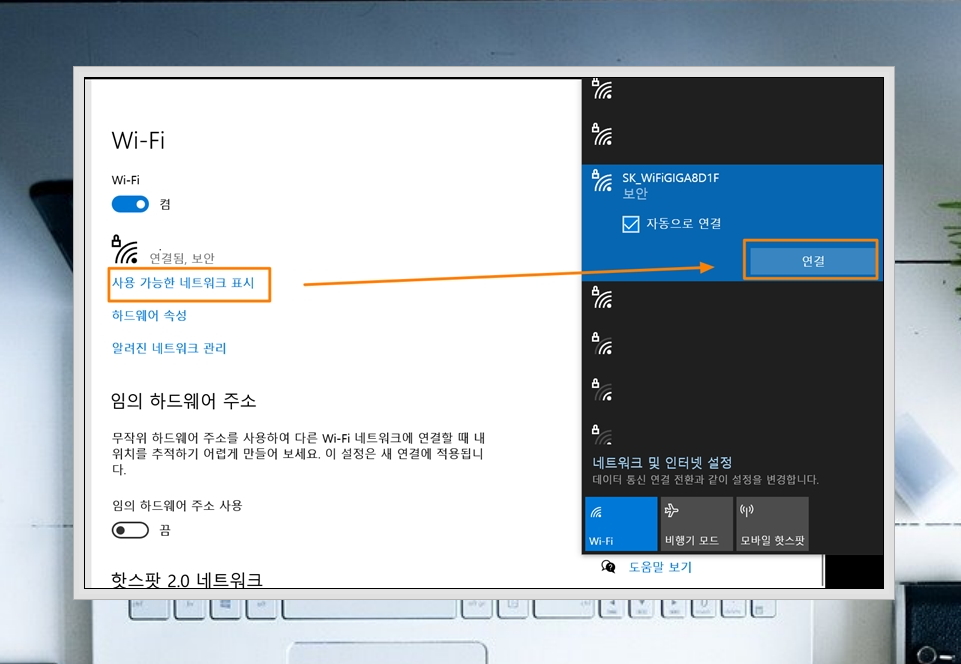Click the 핫스팟 2.0 네트워크 heading
Viewport: 961px width, 664px height.
point(186,579)
